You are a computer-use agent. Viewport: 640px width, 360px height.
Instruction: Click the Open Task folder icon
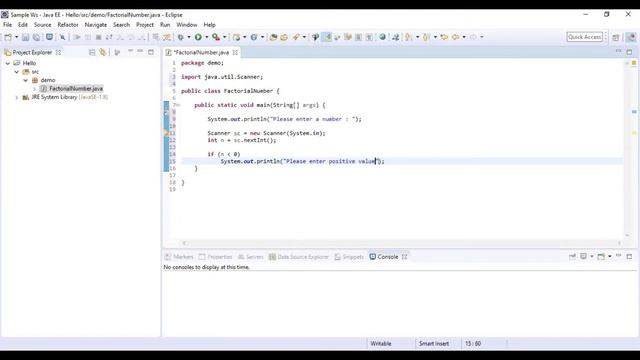point(284,37)
